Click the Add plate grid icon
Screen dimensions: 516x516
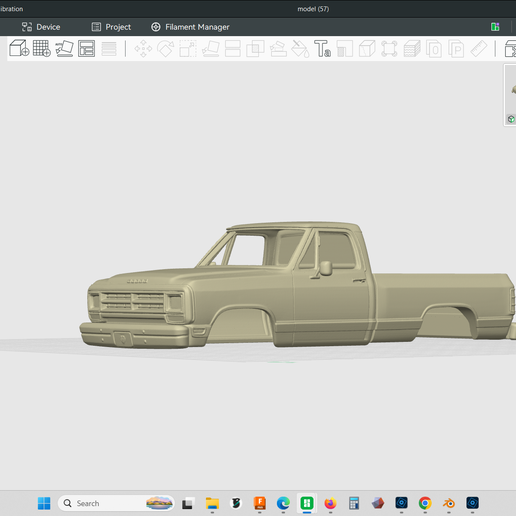point(42,48)
